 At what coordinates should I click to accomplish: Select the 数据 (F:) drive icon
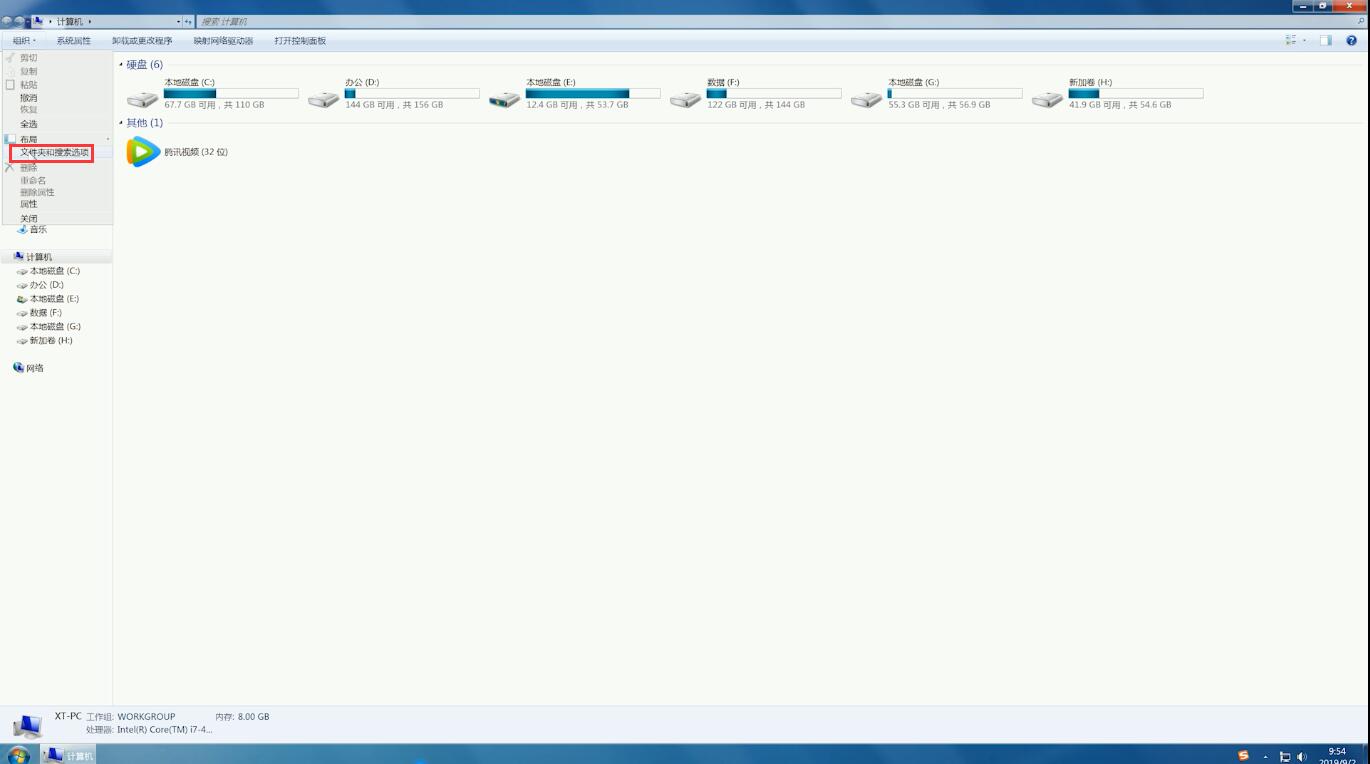[x=685, y=99]
